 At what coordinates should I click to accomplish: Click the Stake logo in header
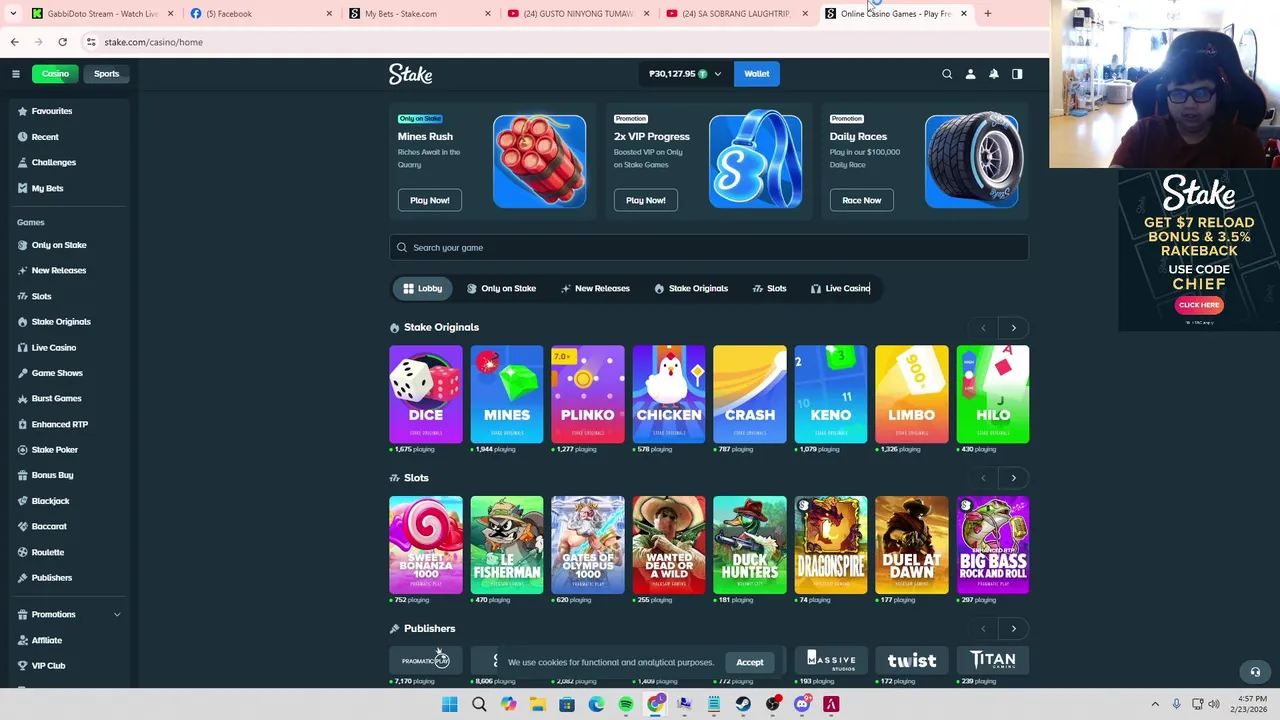click(411, 74)
